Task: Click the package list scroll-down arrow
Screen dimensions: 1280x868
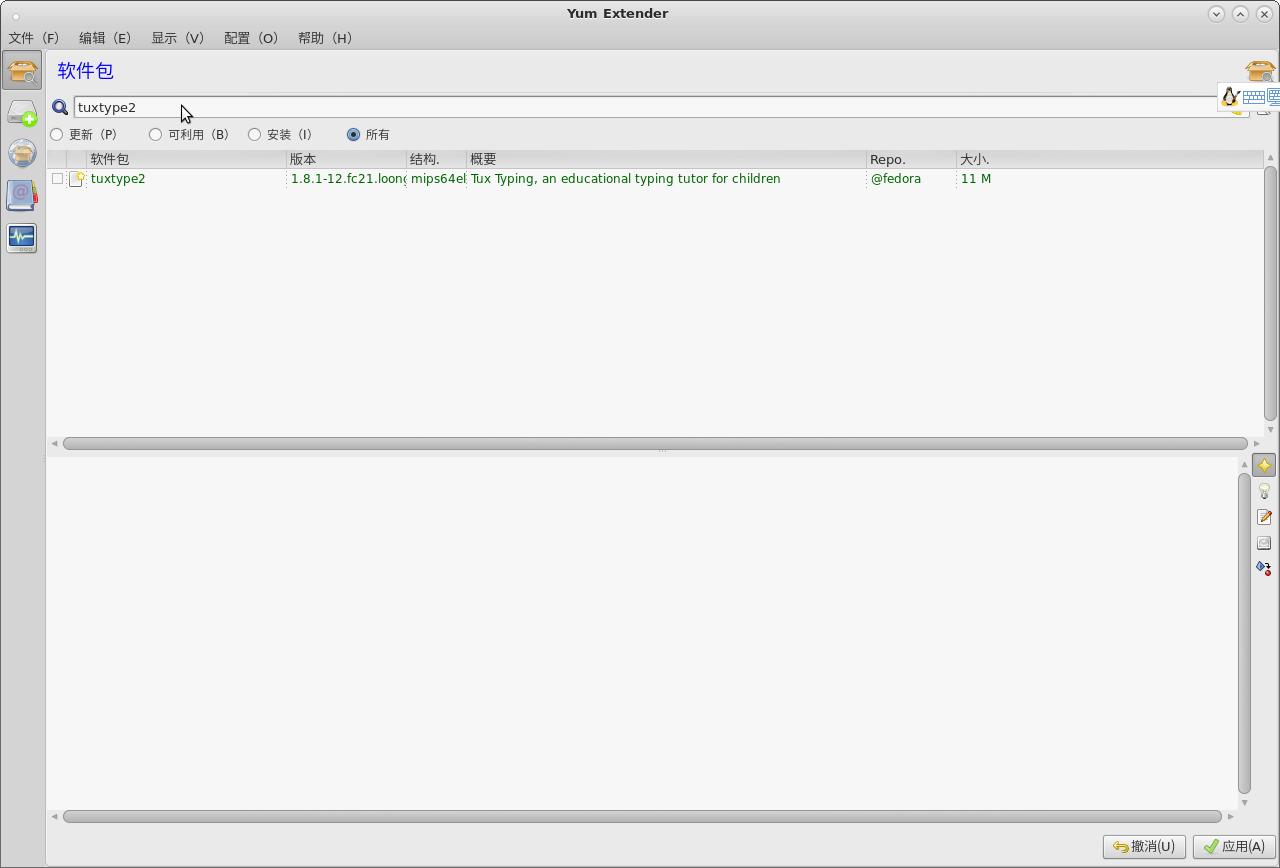Action: (1270, 430)
